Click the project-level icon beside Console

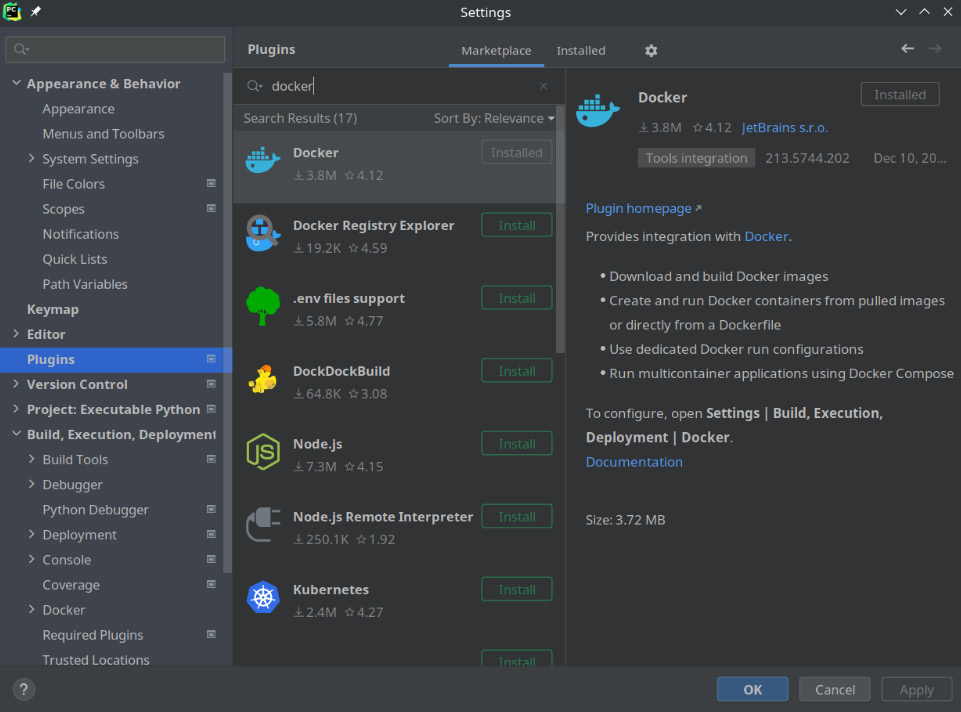211,559
